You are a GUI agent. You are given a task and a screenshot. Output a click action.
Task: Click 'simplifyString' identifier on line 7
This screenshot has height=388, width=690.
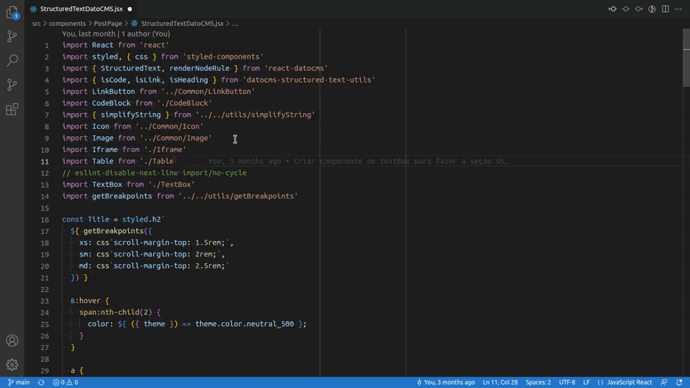131,115
